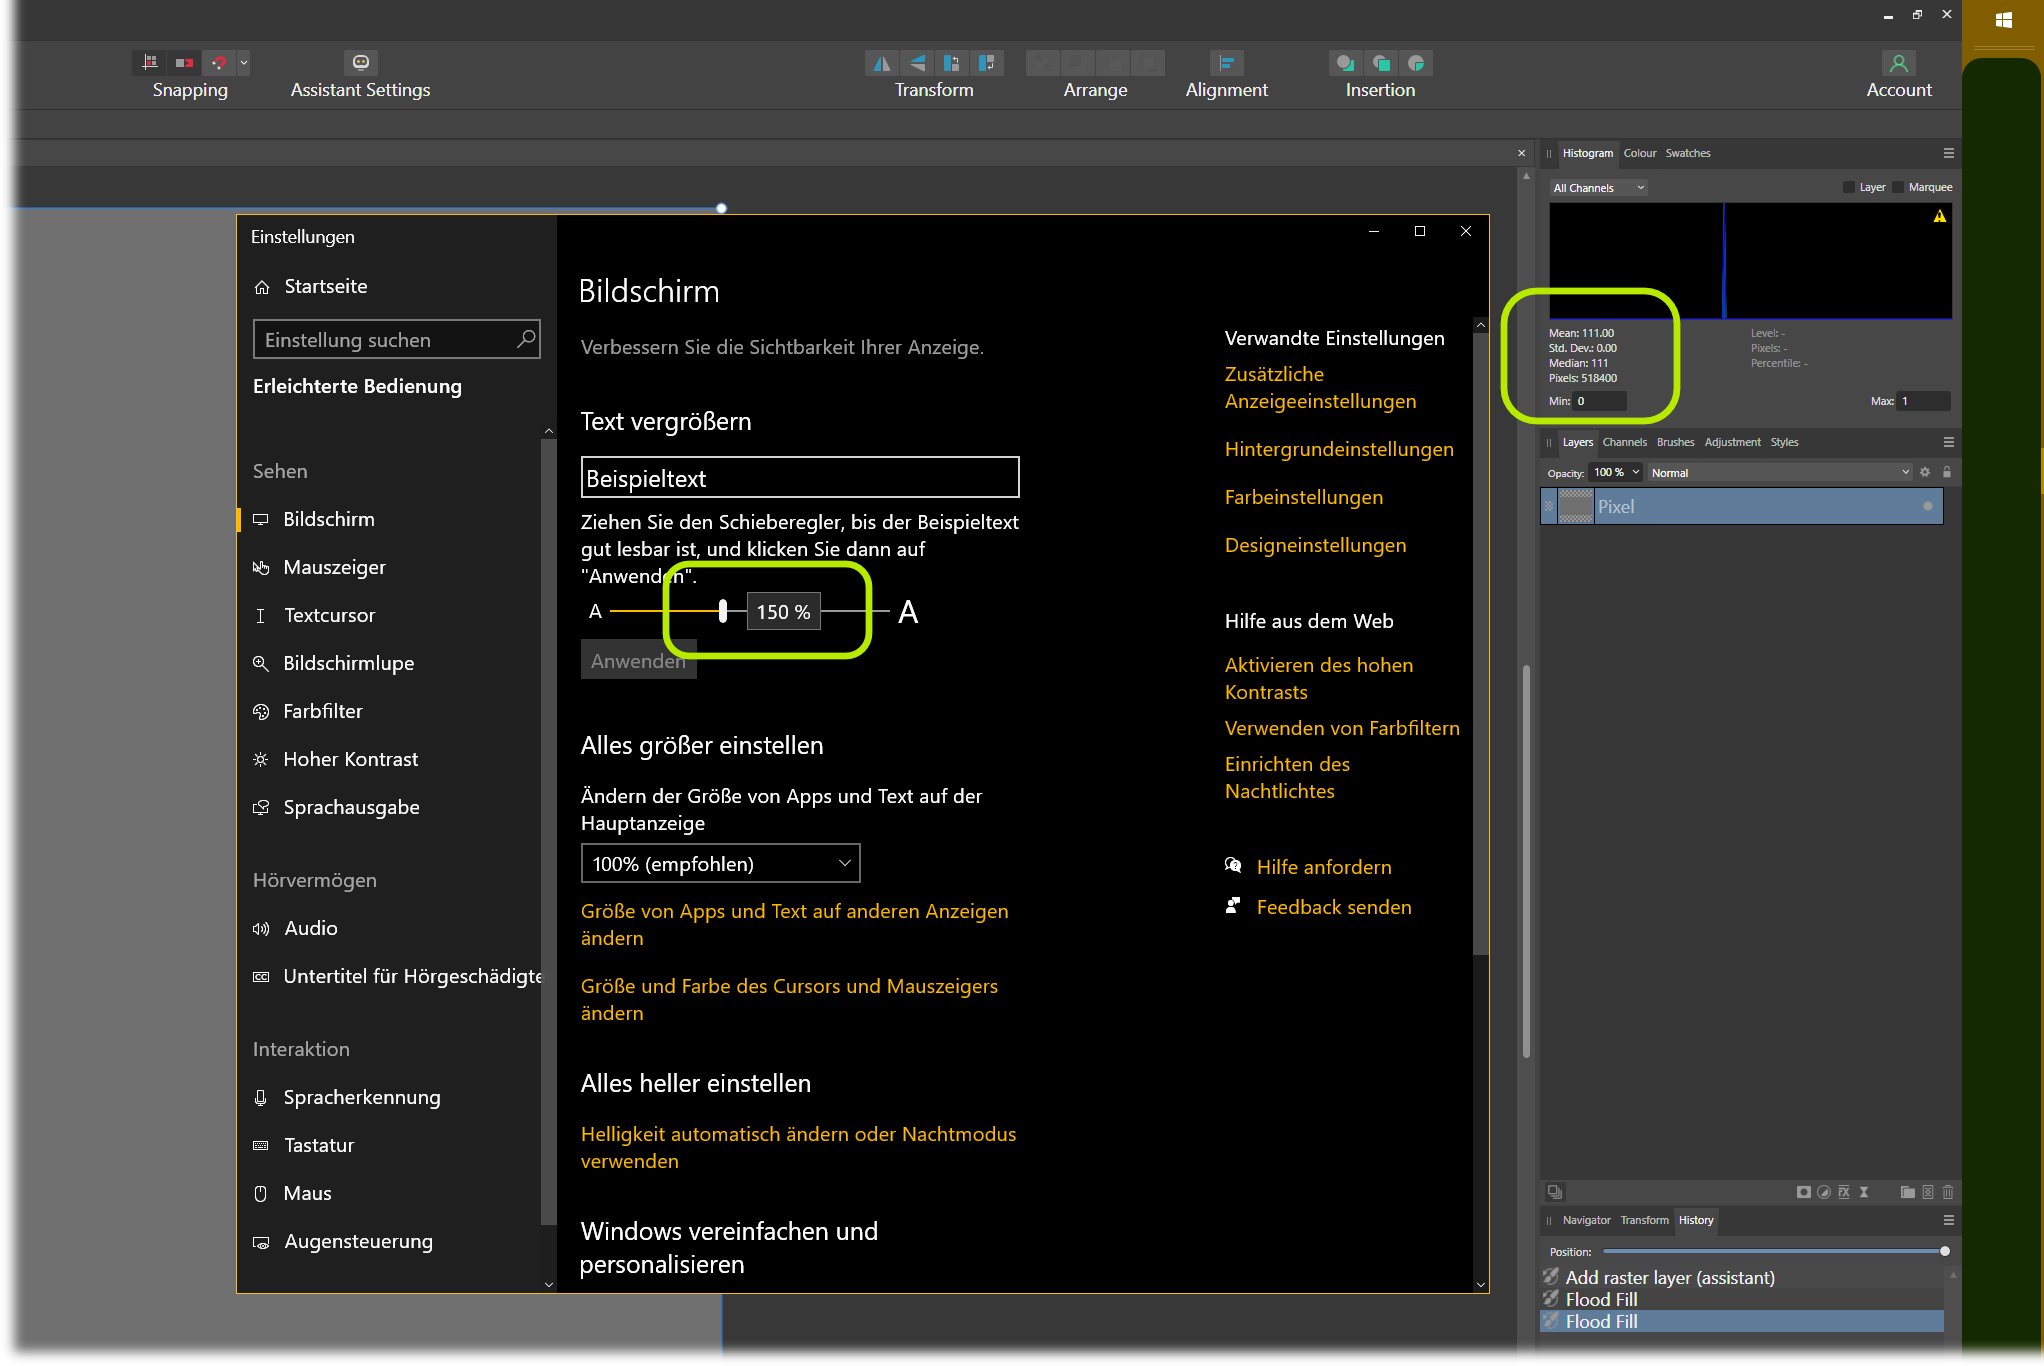The height and width of the screenshot is (1366, 2044).
Task: Open the All Channels dropdown
Action: 1598,188
